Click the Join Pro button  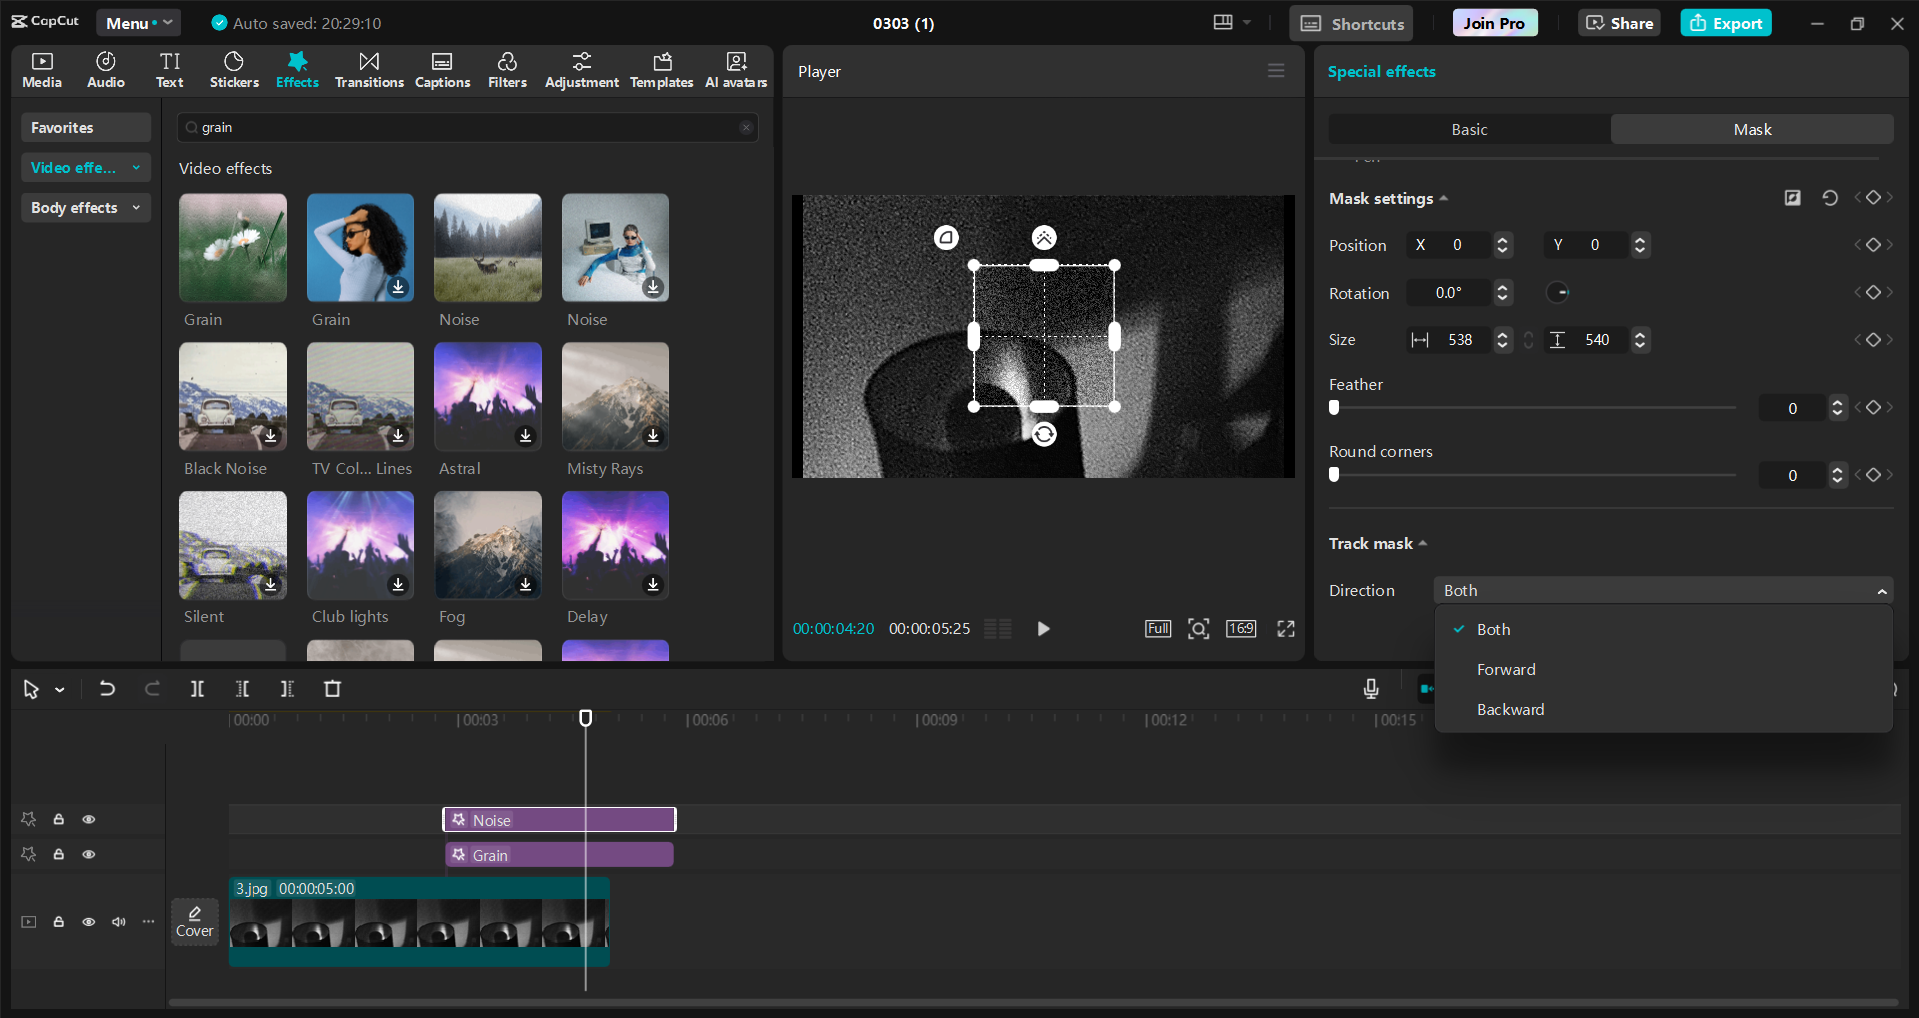(x=1493, y=22)
